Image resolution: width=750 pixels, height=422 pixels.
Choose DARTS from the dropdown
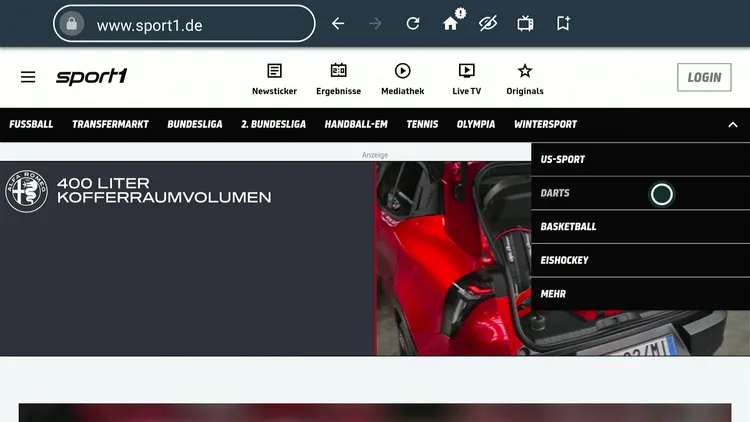(640, 193)
